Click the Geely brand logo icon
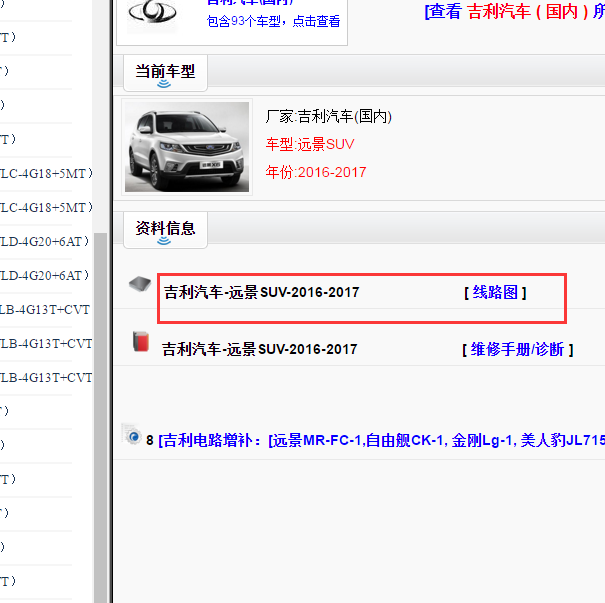The width and height of the screenshot is (605, 603). click(152, 14)
